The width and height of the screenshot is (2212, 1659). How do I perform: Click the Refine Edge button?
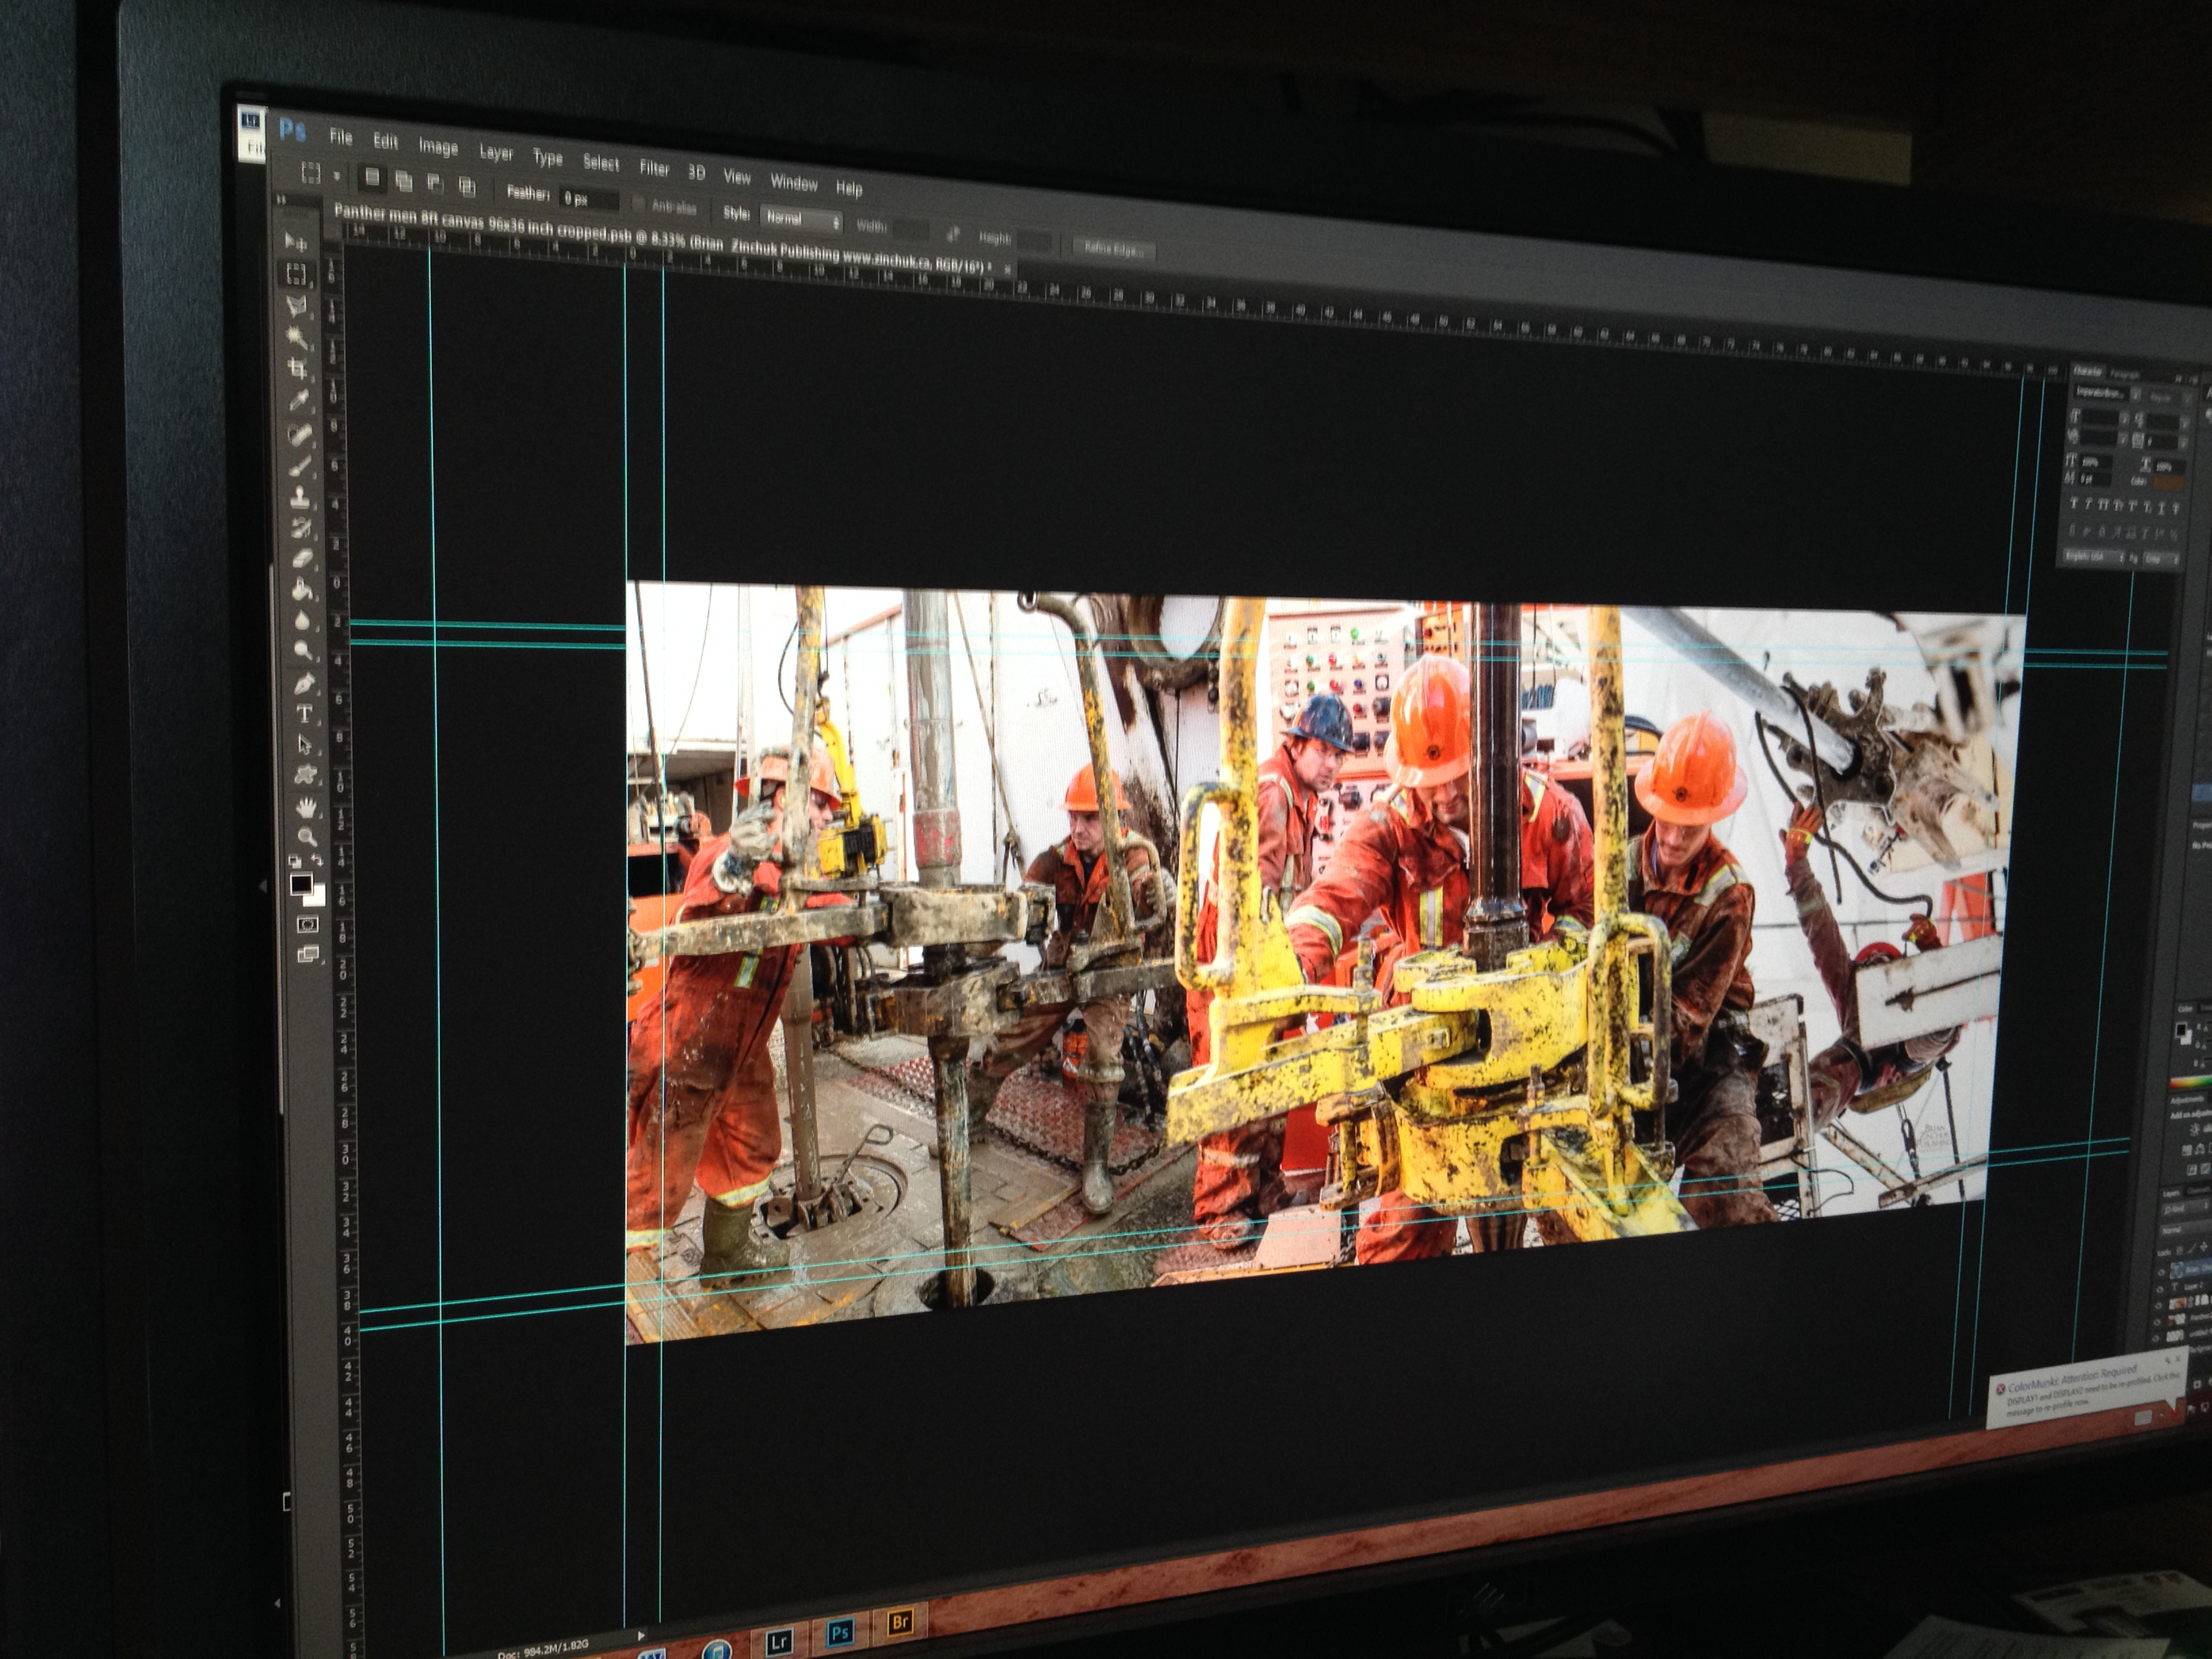pos(1114,248)
